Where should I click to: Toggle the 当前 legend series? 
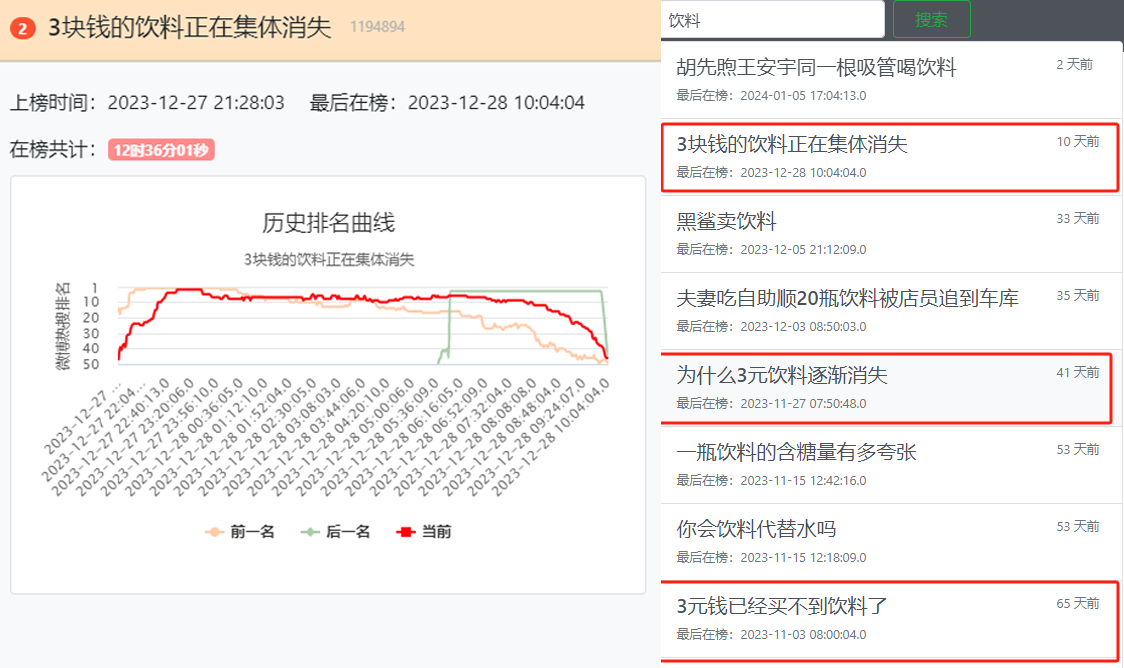424,532
